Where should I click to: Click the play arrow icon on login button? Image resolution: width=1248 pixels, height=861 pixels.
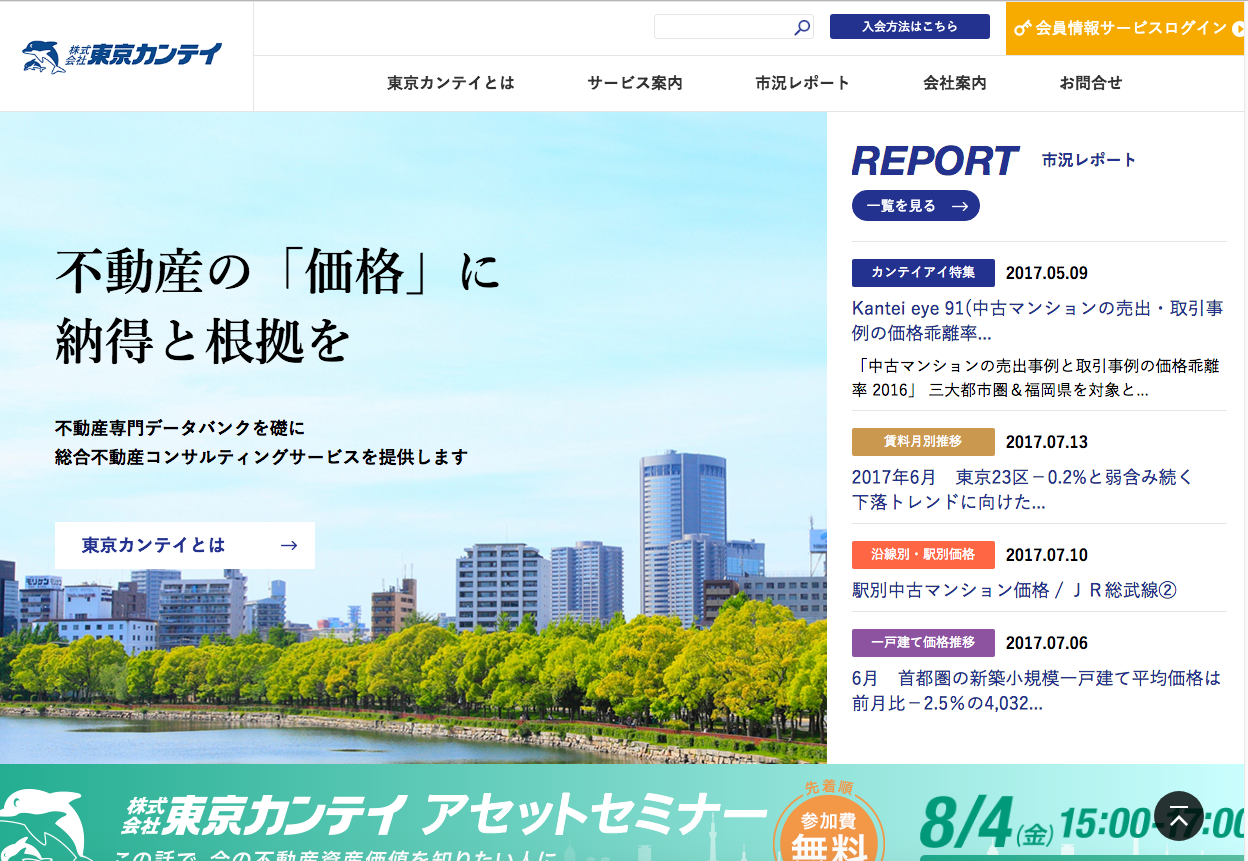click(x=1238, y=29)
